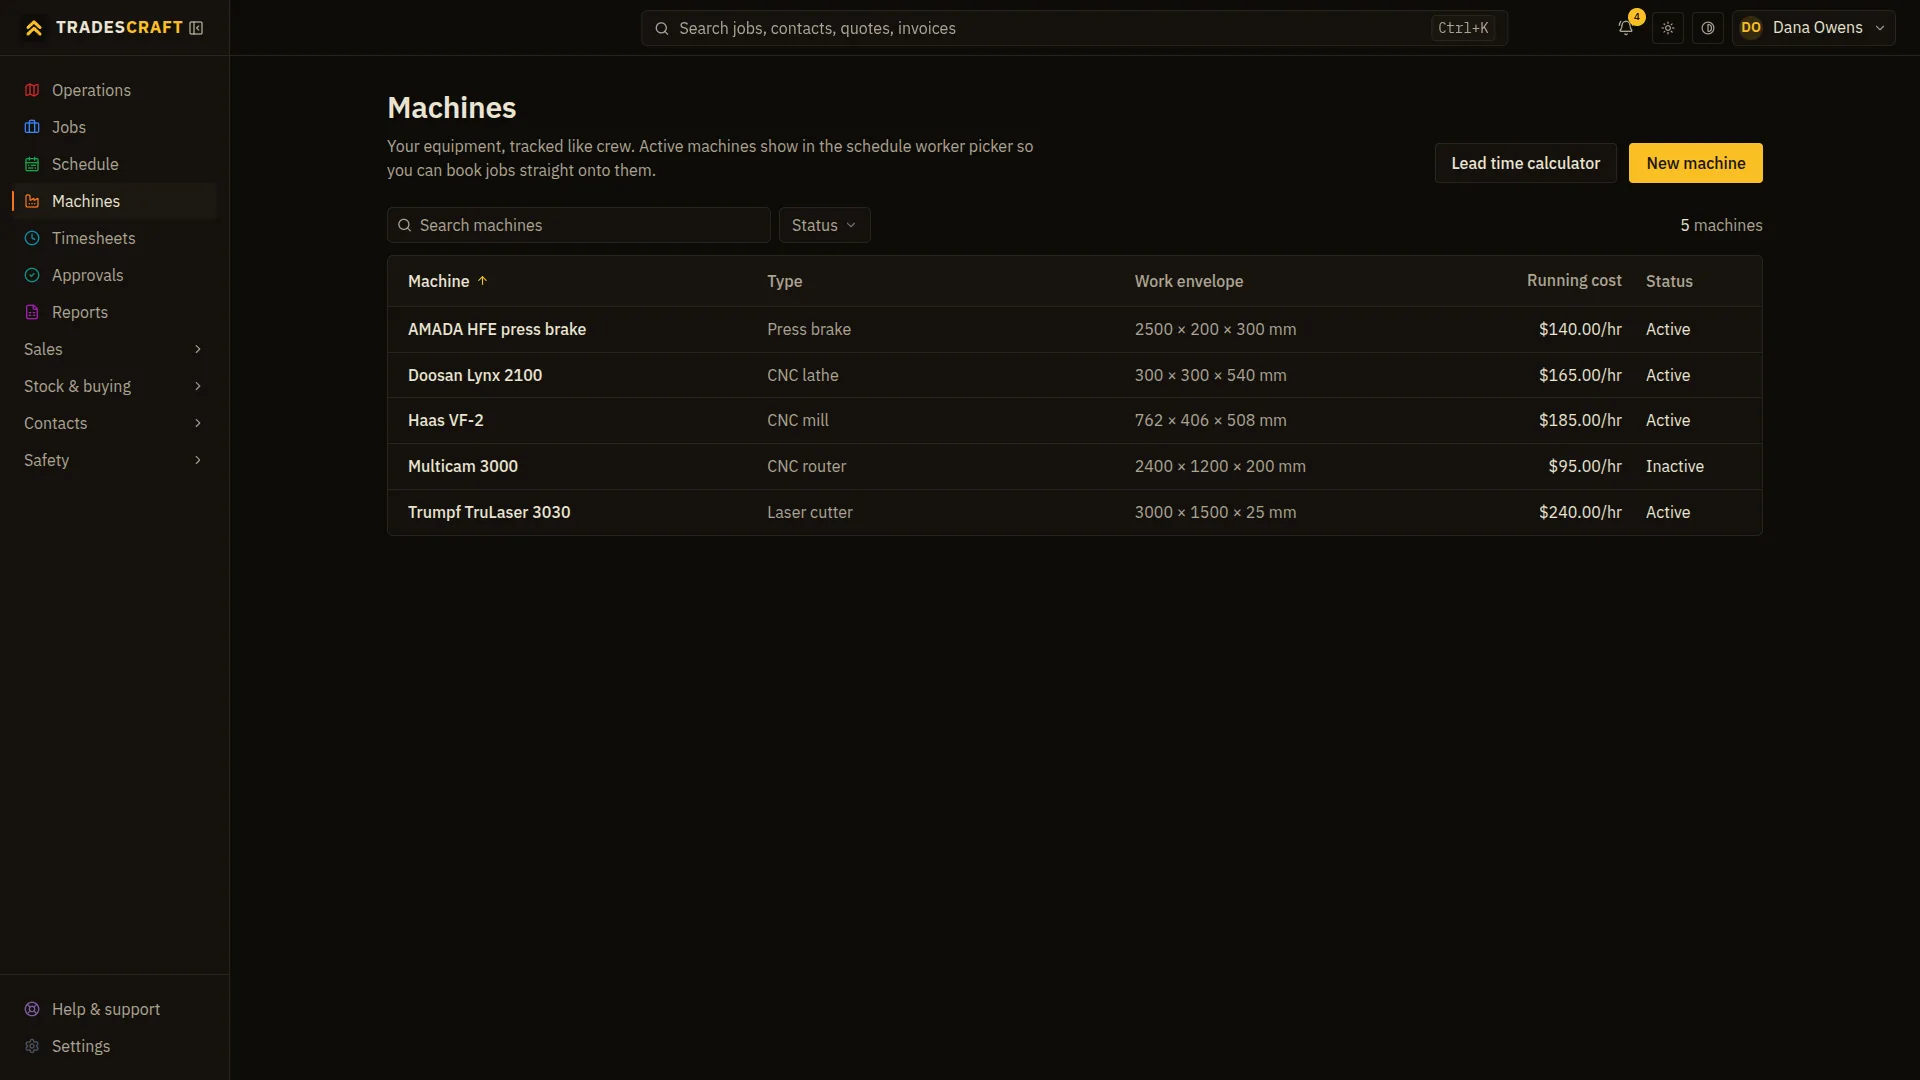Click the Schedule calendar icon
The height and width of the screenshot is (1080, 1920).
coord(32,164)
